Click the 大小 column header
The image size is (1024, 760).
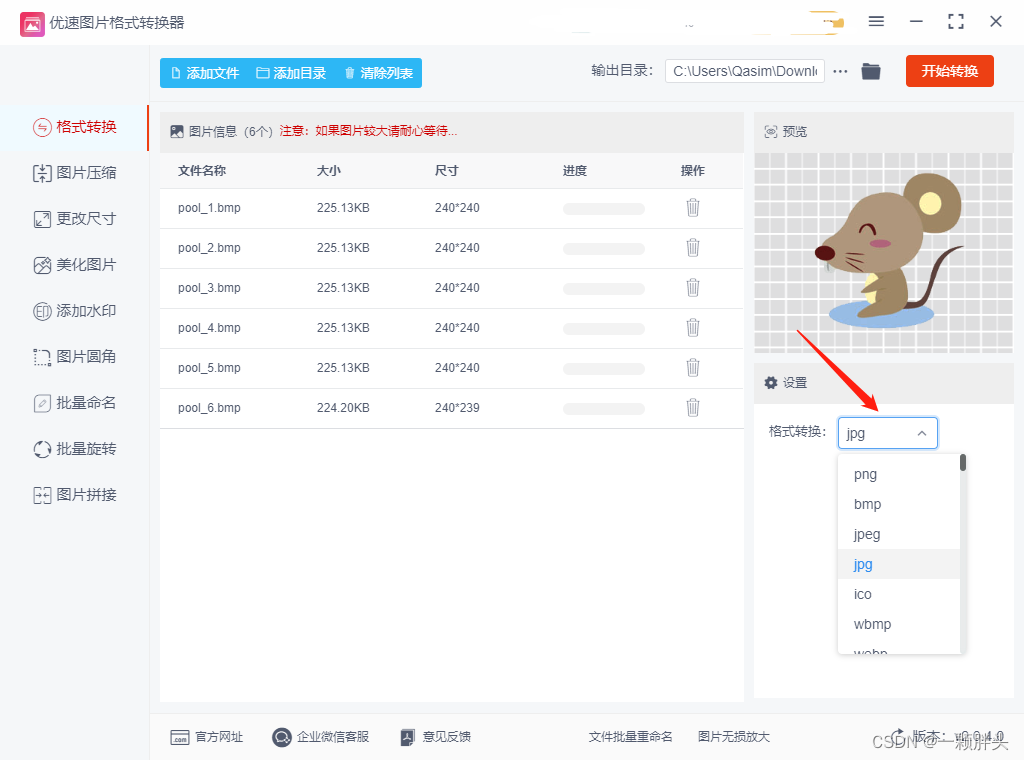click(x=328, y=170)
